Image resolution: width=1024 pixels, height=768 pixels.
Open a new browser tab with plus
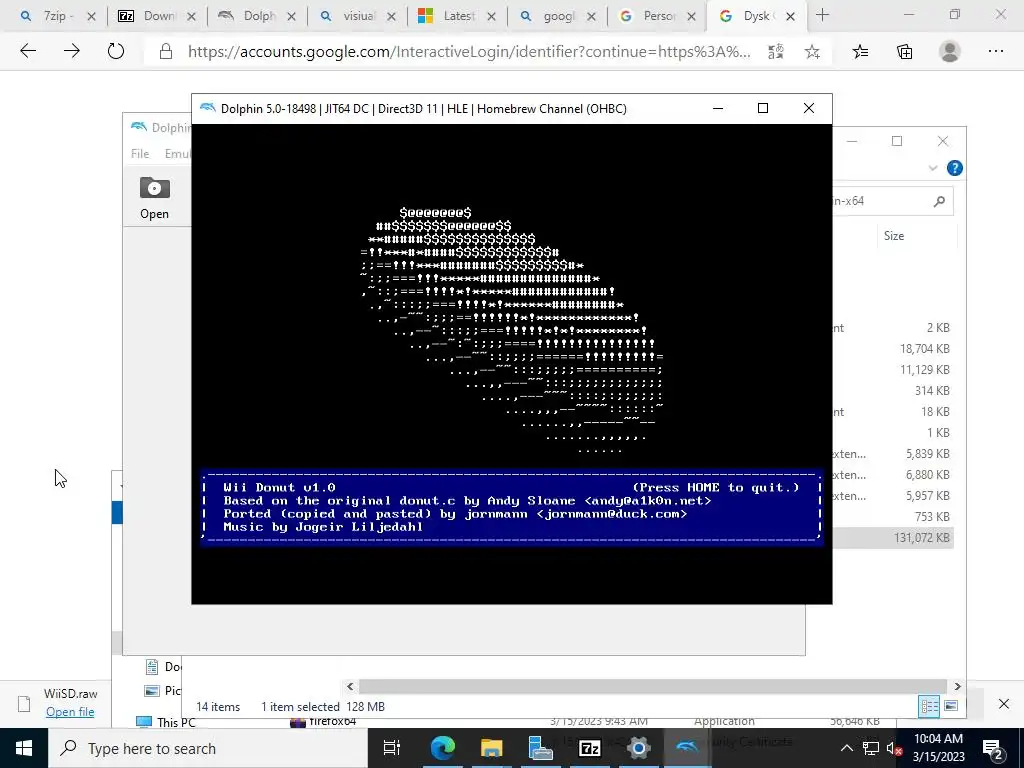[x=822, y=16]
